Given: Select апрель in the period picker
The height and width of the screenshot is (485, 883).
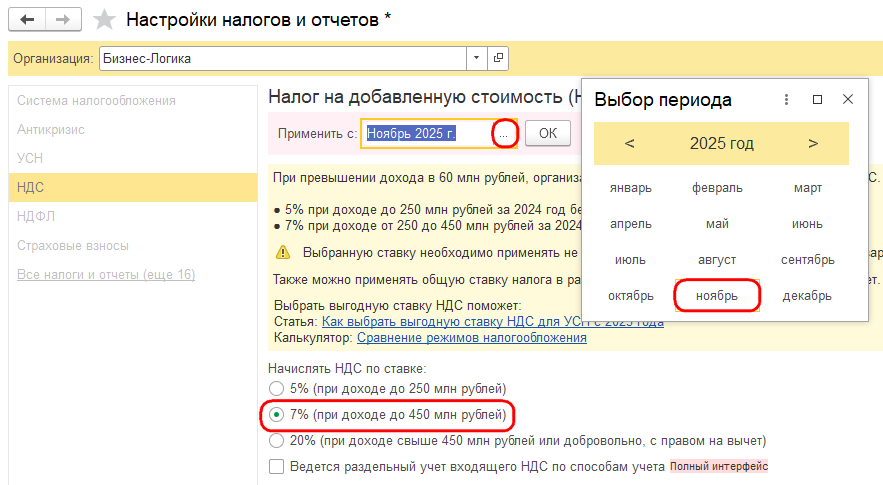Looking at the screenshot, I should point(630,224).
